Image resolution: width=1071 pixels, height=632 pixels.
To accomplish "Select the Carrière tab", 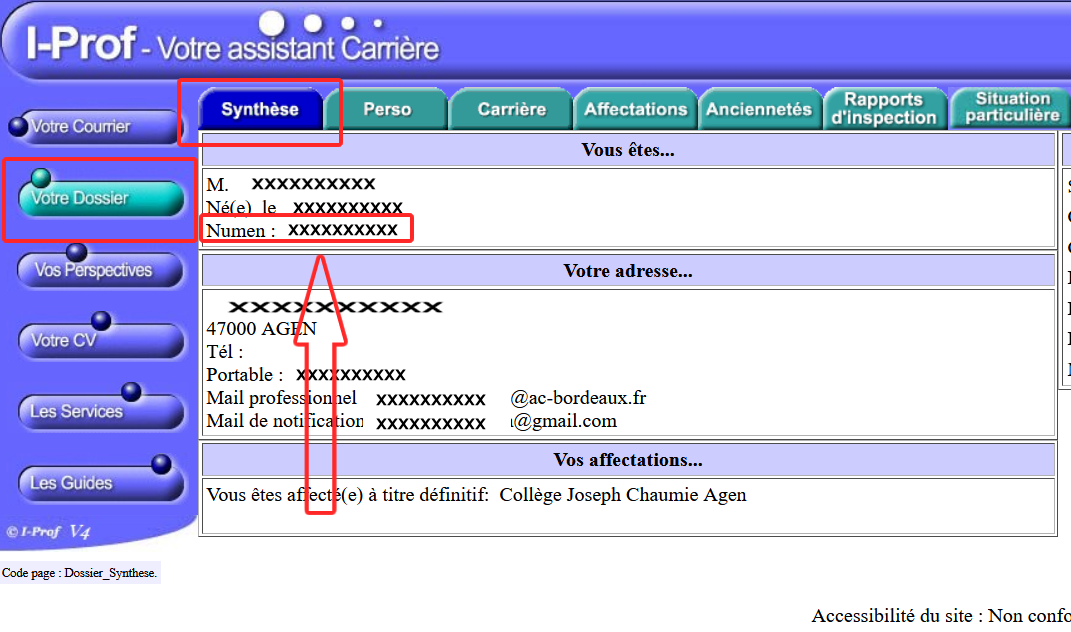I will 511,109.
